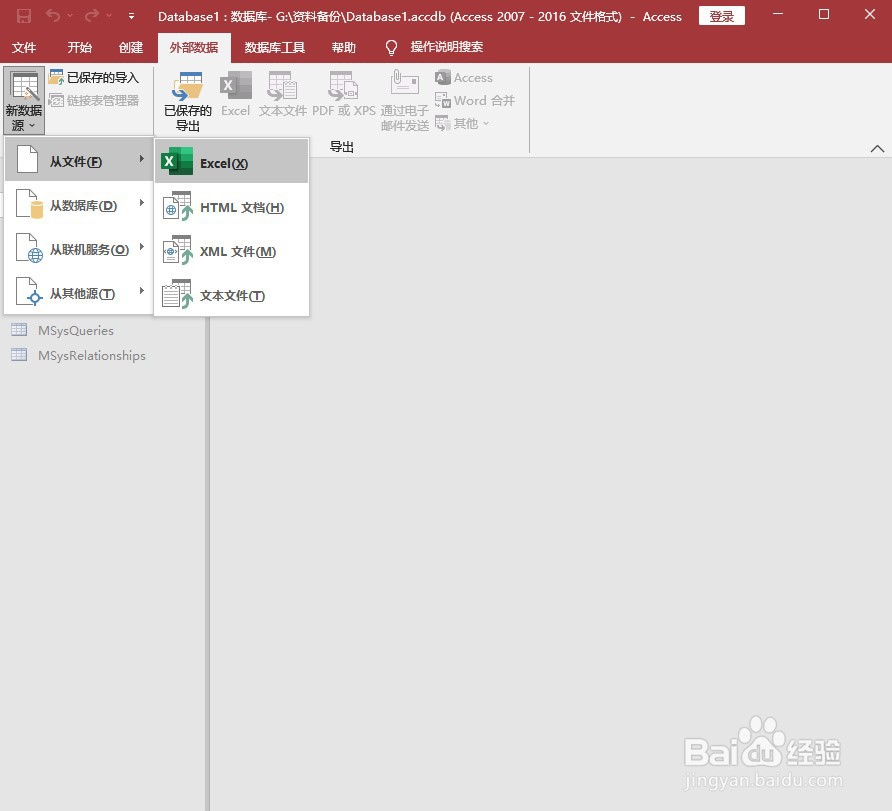Click the Redo arrow icon
This screenshot has height=811, width=892.
(x=91, y=16)
